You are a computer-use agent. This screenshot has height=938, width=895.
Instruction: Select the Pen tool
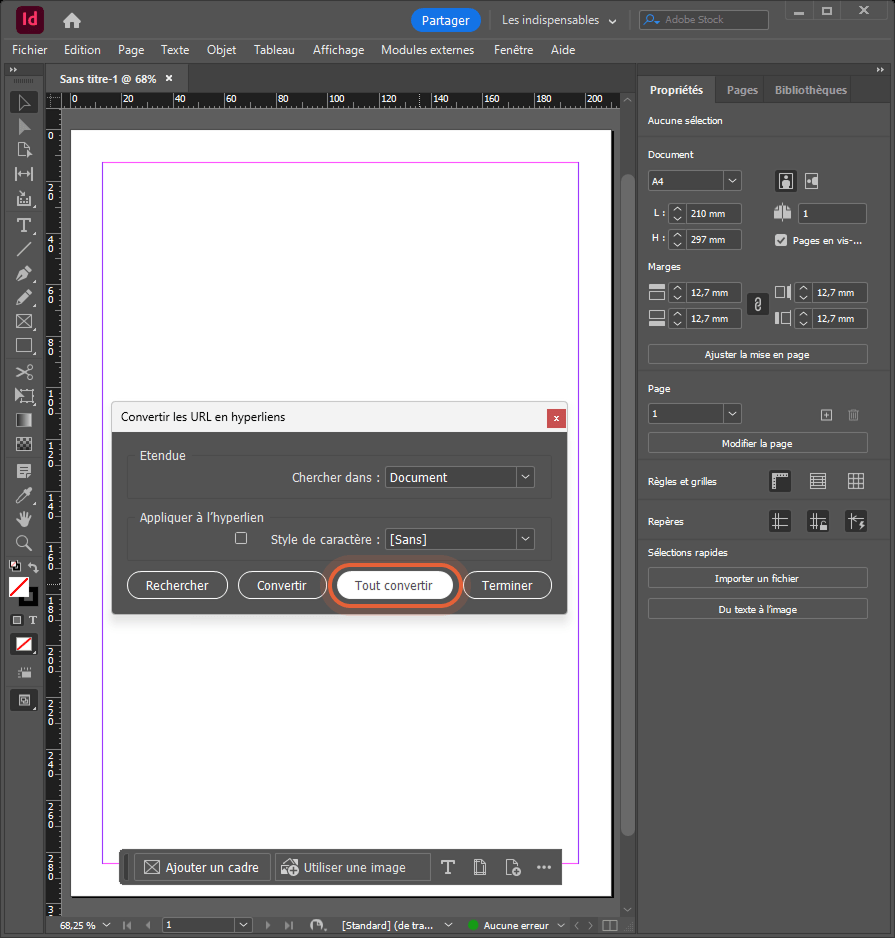tap(24, 274)
